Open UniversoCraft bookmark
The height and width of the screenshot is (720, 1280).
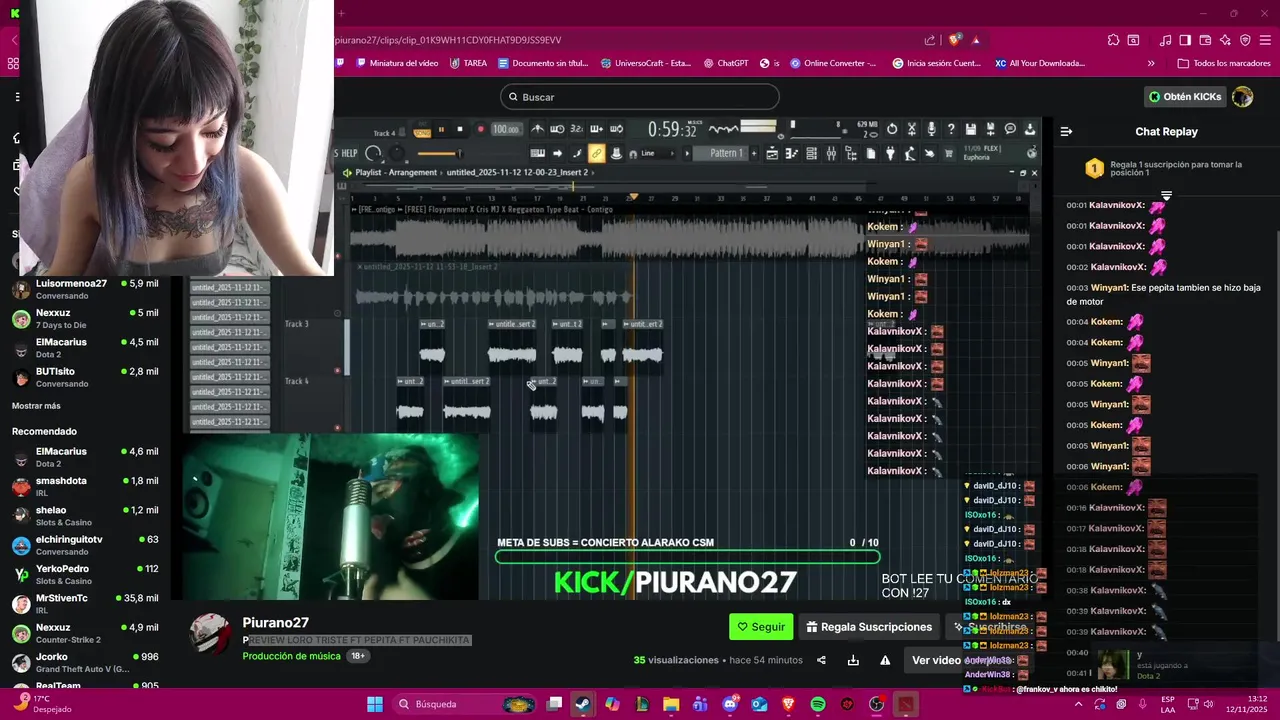tap(646, 63)
